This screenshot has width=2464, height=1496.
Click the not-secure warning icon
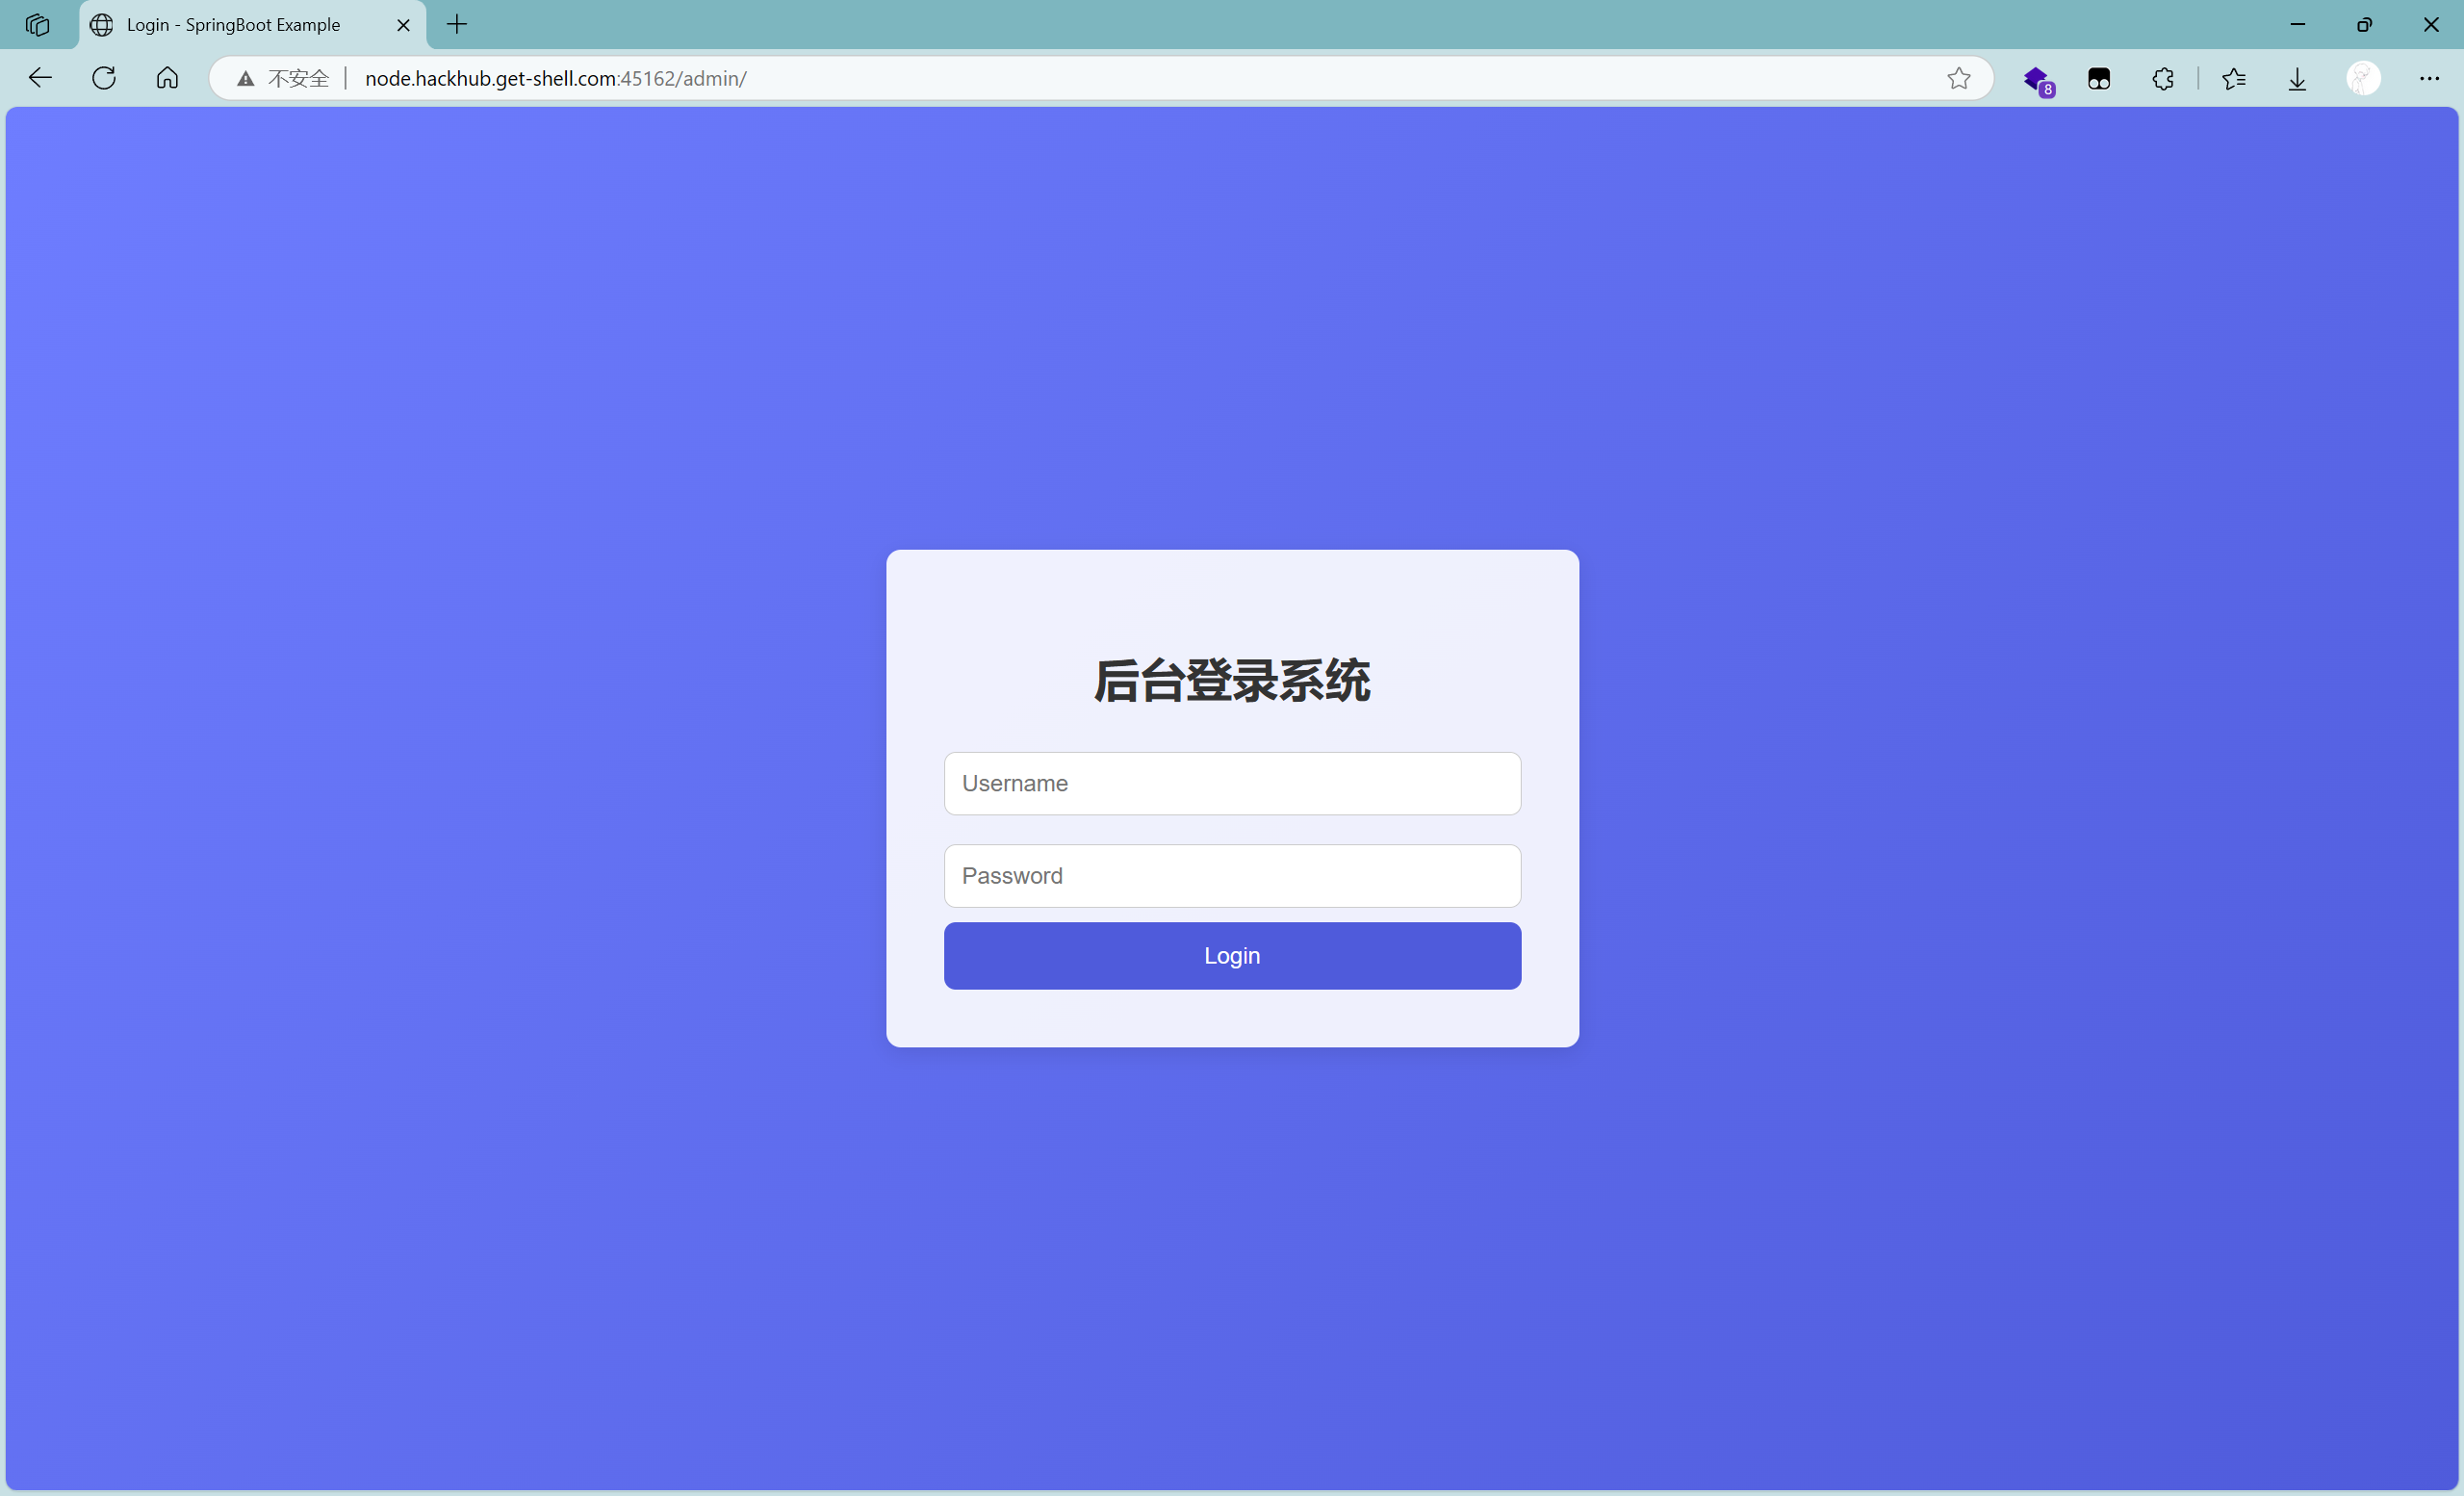pos(246,78)
